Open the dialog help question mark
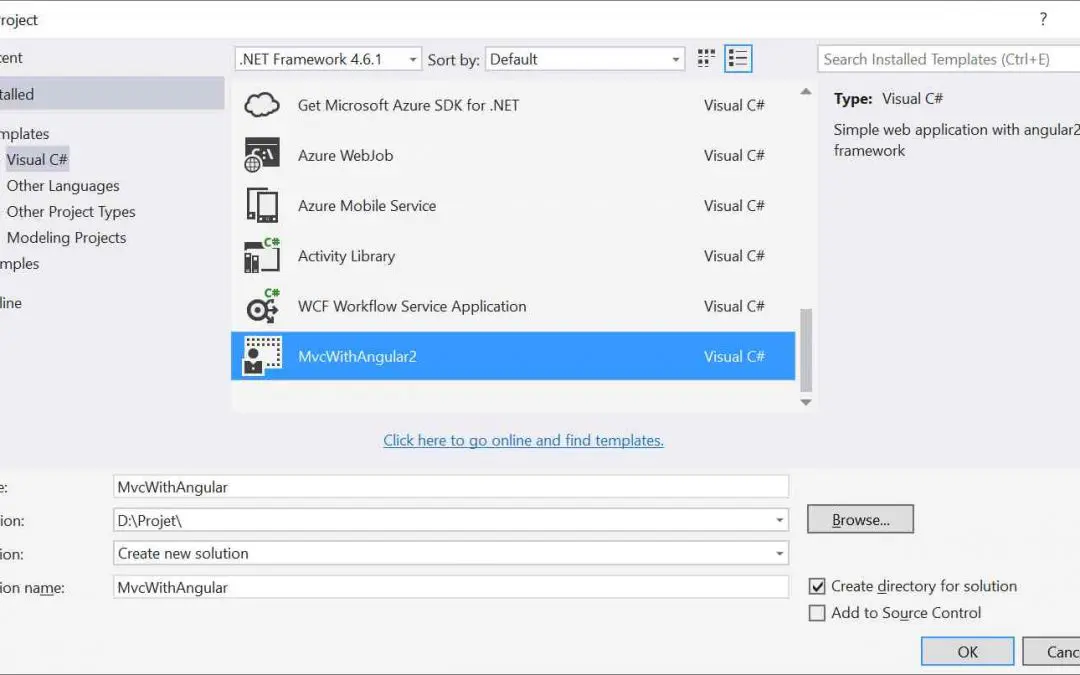1080x675 pixels. click(1043, 19)
